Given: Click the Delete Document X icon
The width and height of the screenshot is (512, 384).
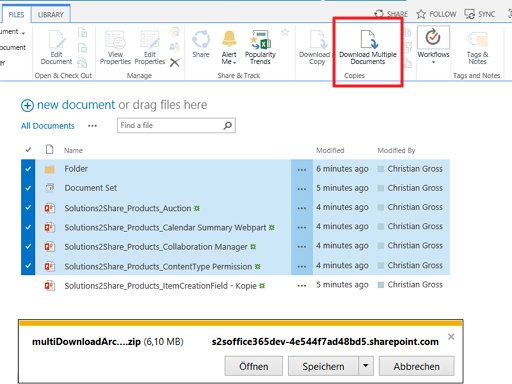Looking at the screenshot, I should click(174, 62).
